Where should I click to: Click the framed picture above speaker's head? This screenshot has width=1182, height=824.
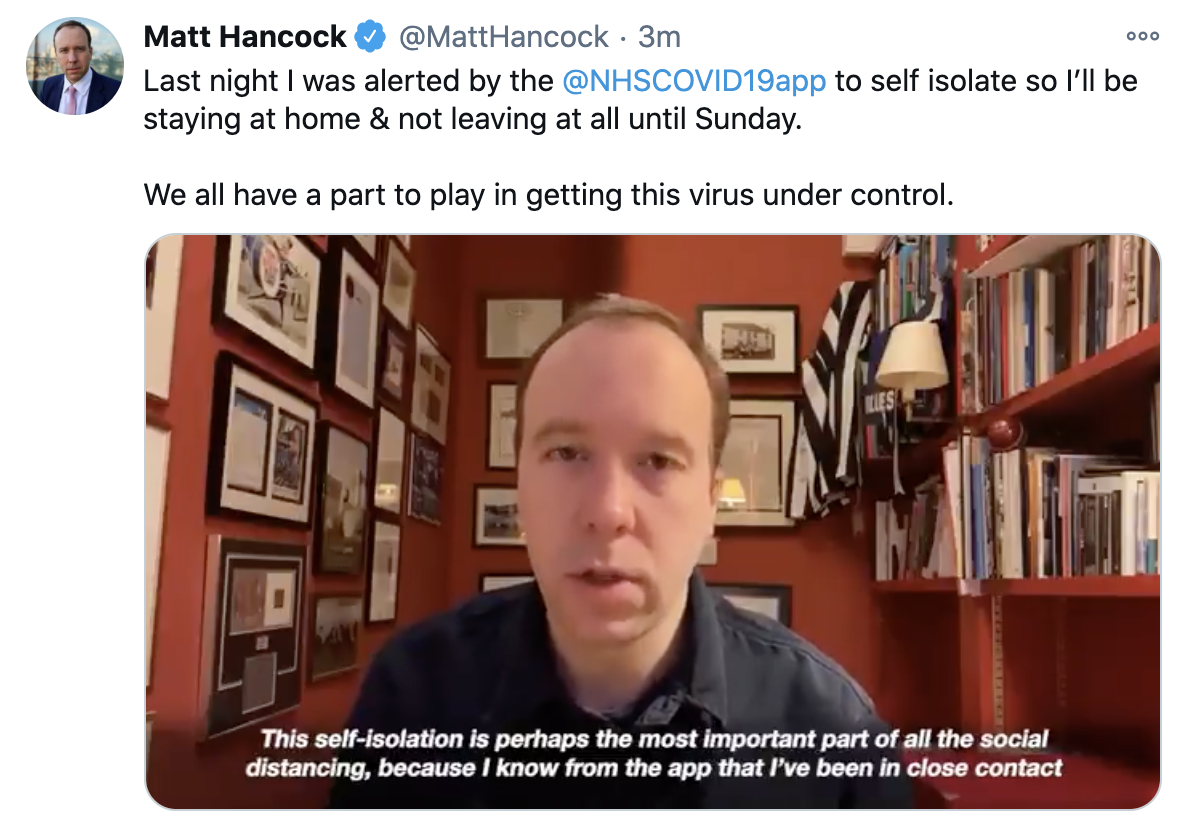(x=522, y=327)
